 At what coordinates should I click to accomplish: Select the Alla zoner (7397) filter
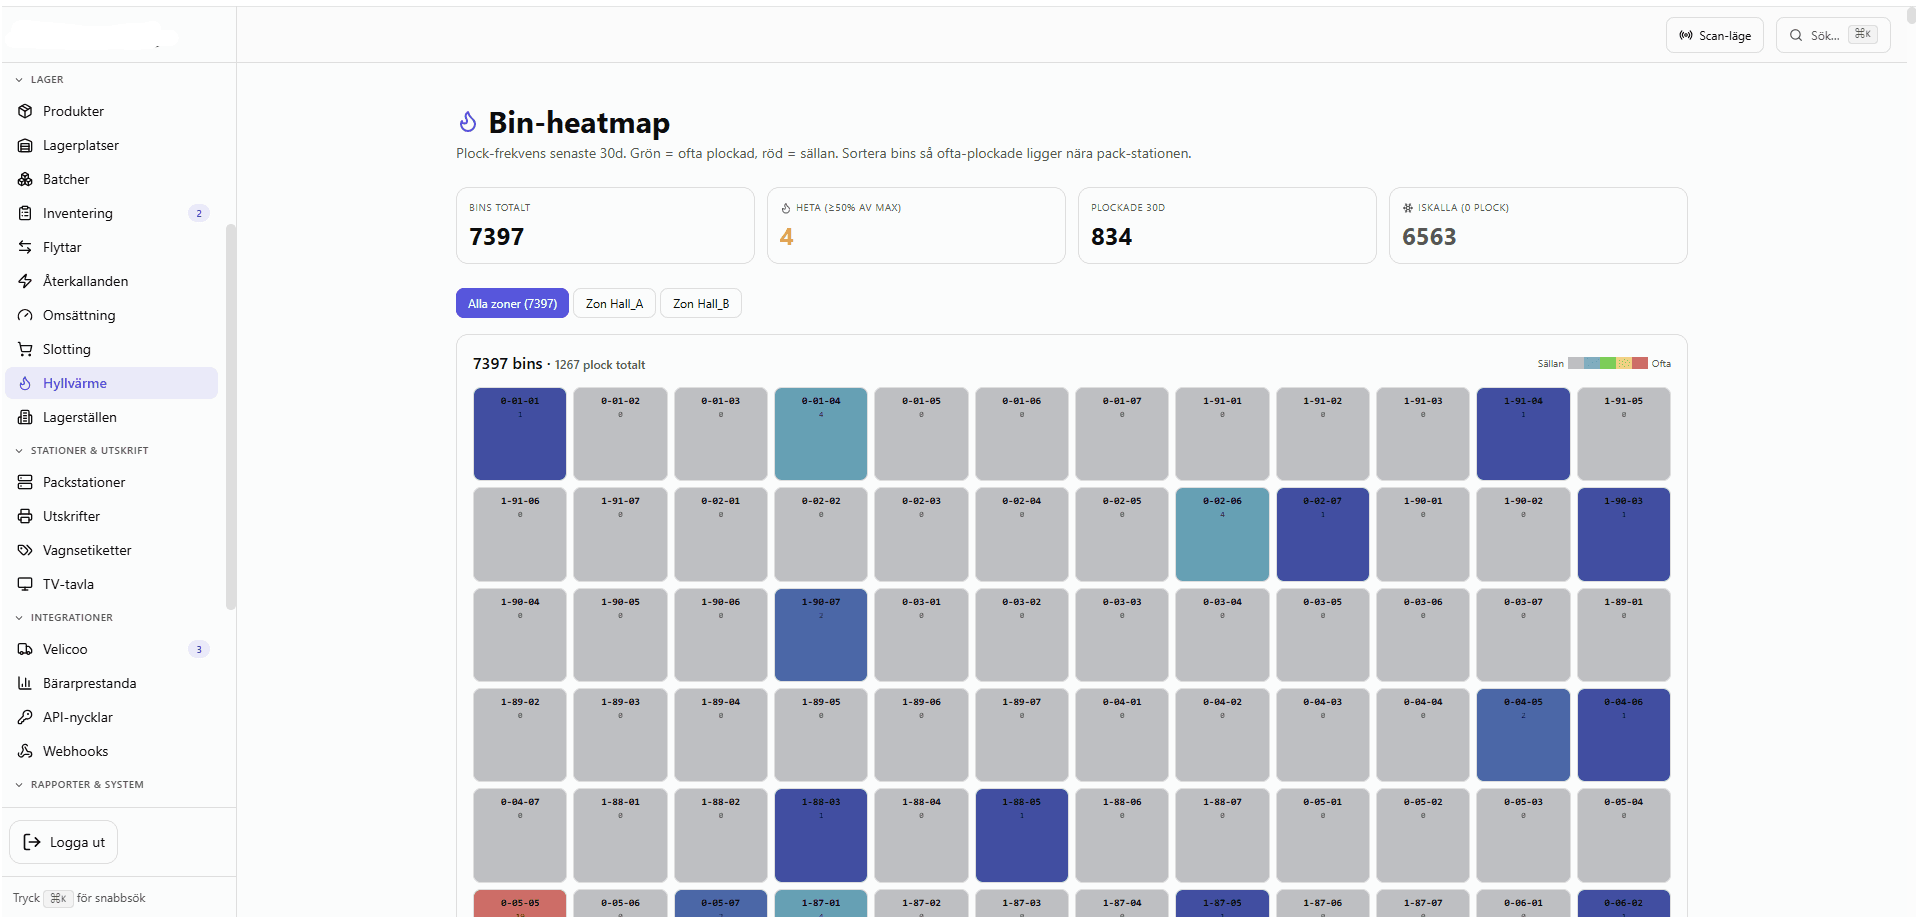(x=512, y=303)
